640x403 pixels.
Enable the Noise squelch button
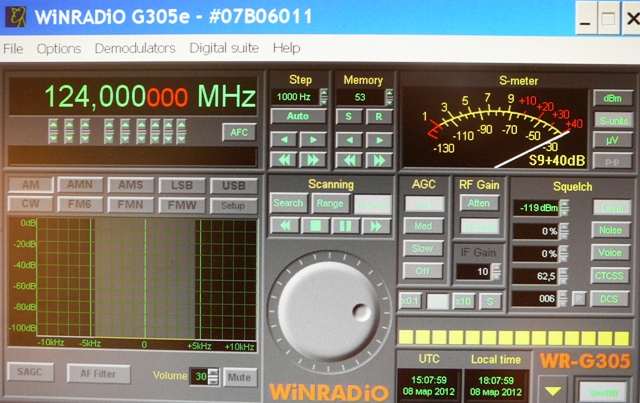click(611, 230)
